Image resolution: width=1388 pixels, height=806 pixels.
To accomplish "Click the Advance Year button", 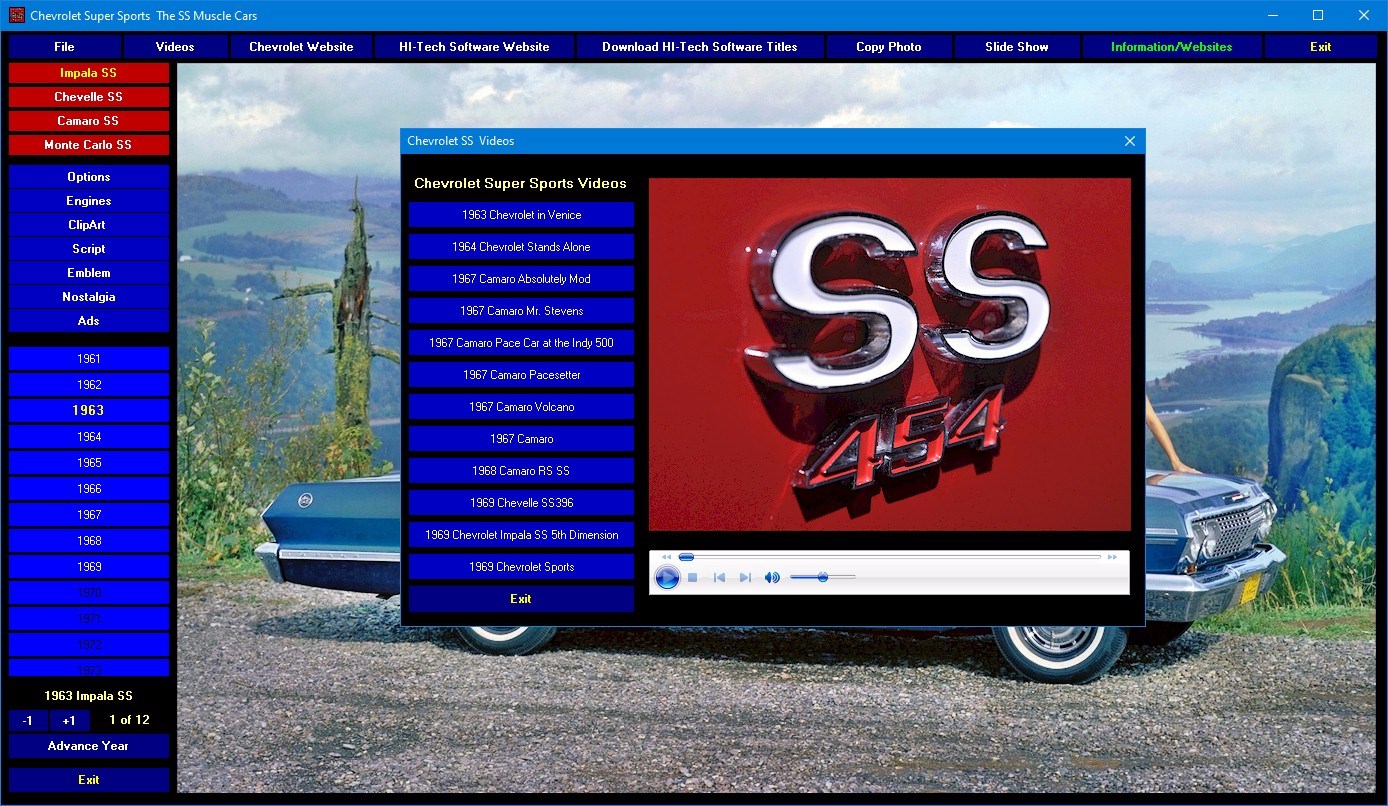I will 89,746.
